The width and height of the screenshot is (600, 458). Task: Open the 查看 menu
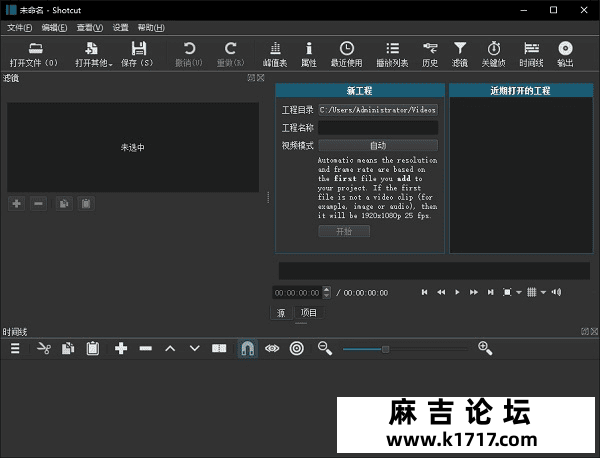pos(90,28)
